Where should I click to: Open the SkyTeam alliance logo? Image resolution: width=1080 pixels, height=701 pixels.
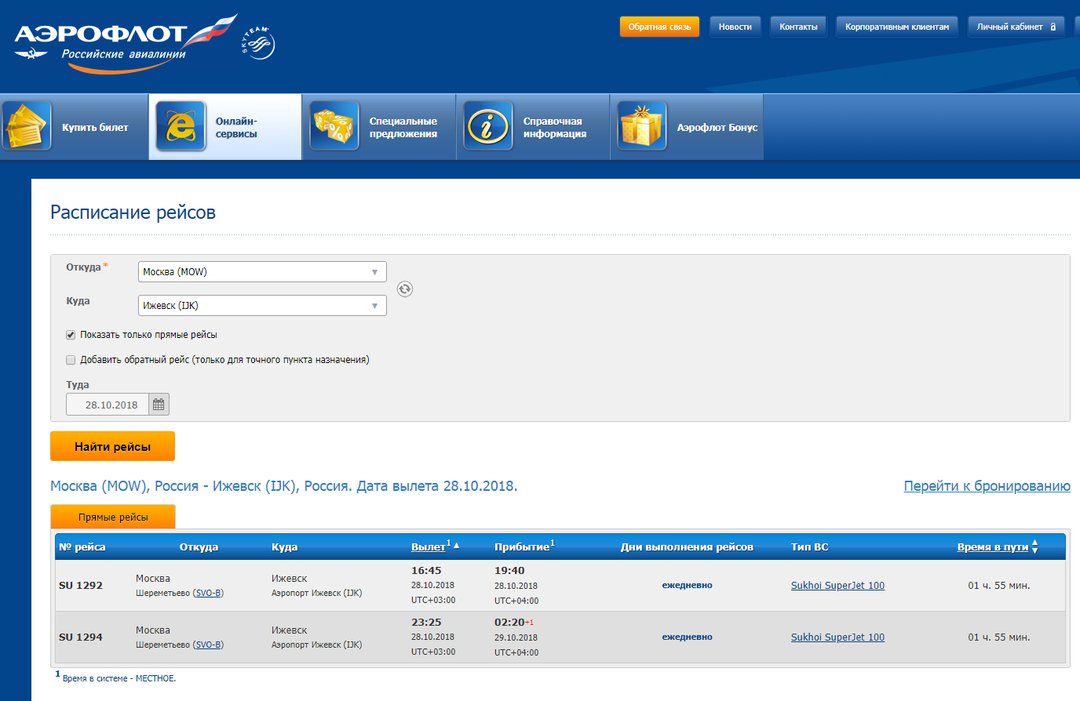pos(258,43)
